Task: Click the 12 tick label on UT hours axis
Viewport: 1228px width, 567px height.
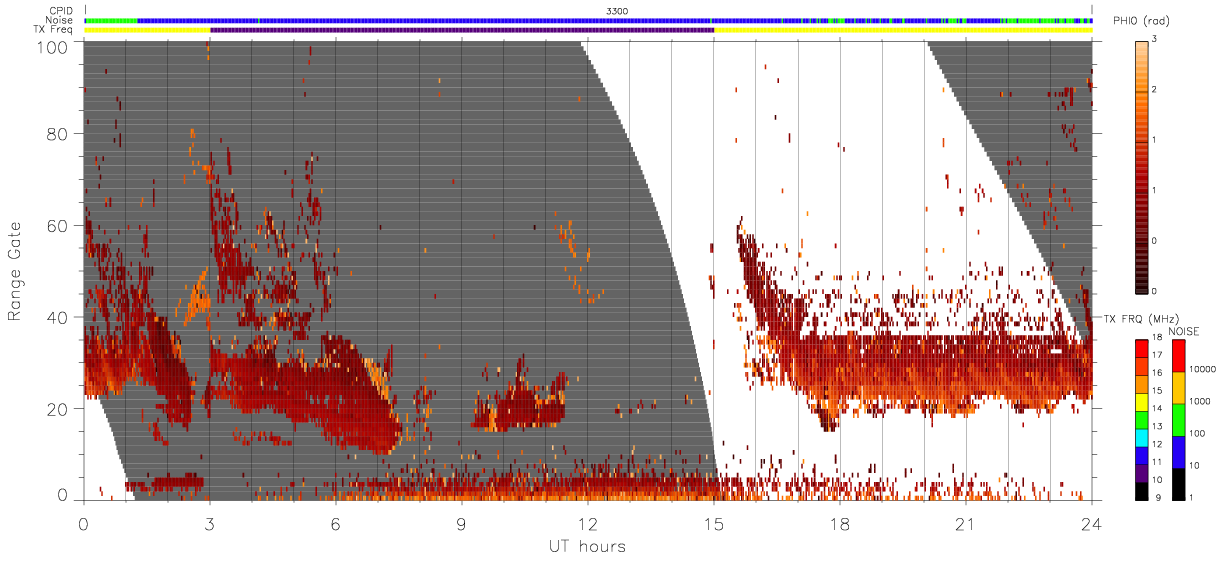Action: (x=588, y=524)
